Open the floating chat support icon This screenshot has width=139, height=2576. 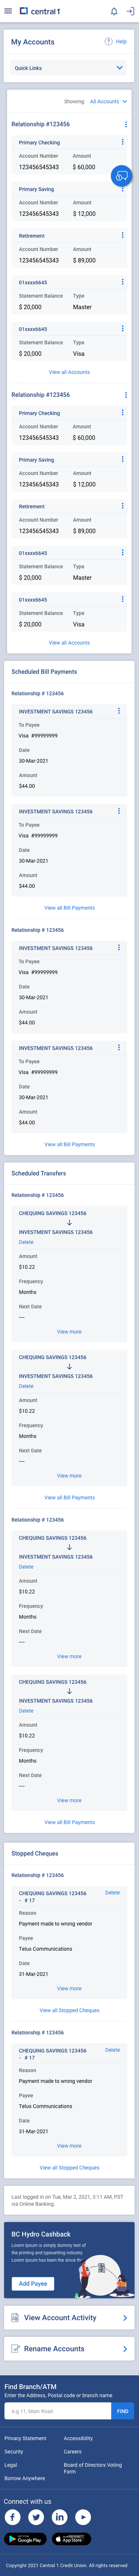click(121, 176)
